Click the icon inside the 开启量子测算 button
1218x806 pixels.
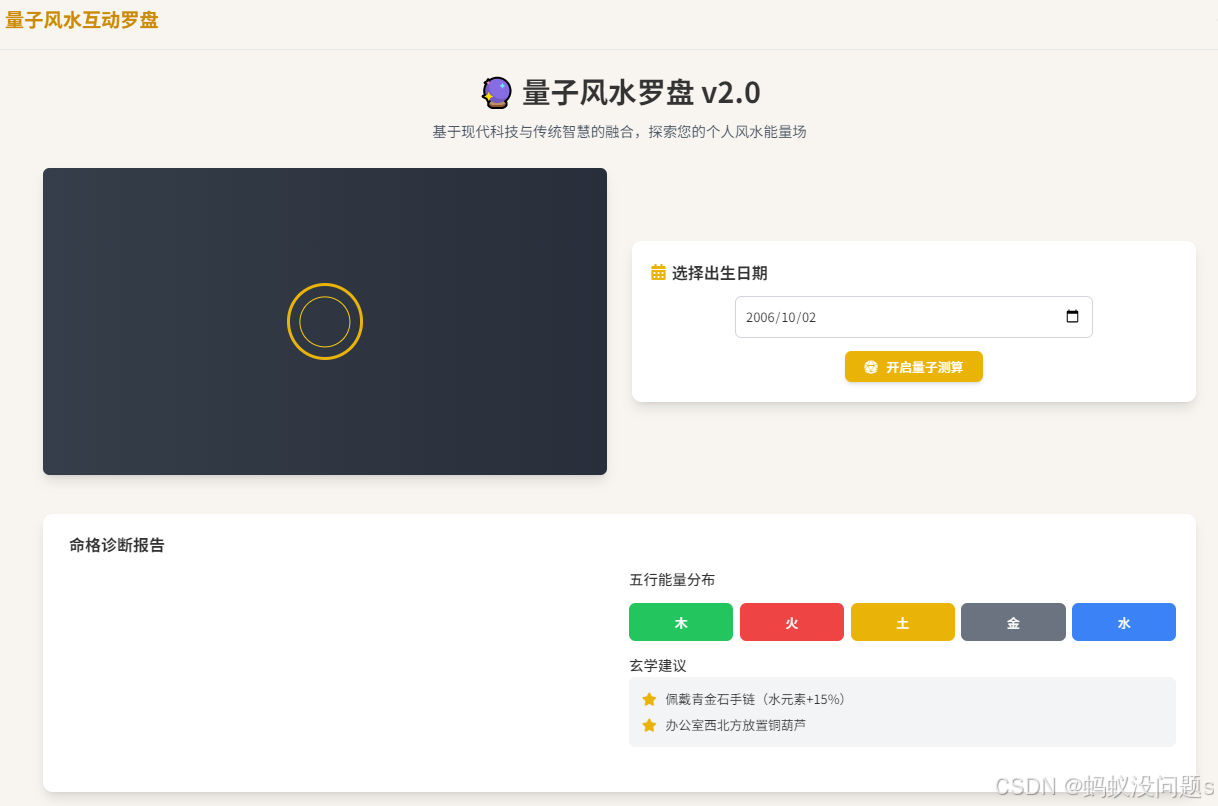(x=871, y=367)
